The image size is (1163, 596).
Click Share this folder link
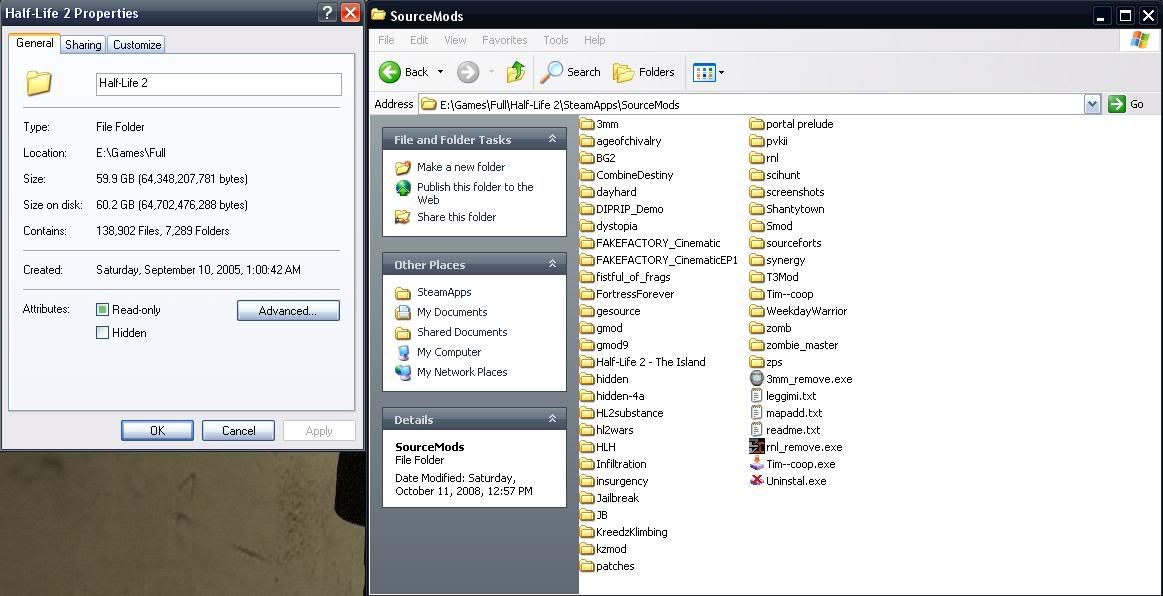click(456, 217)
